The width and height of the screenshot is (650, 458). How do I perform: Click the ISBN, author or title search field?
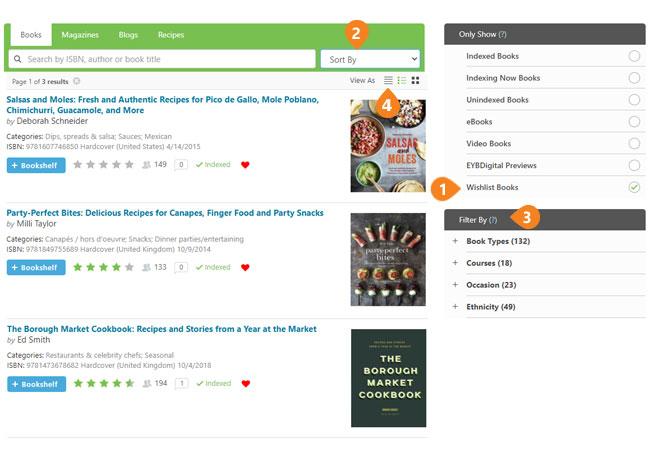[x=162, y=59]
